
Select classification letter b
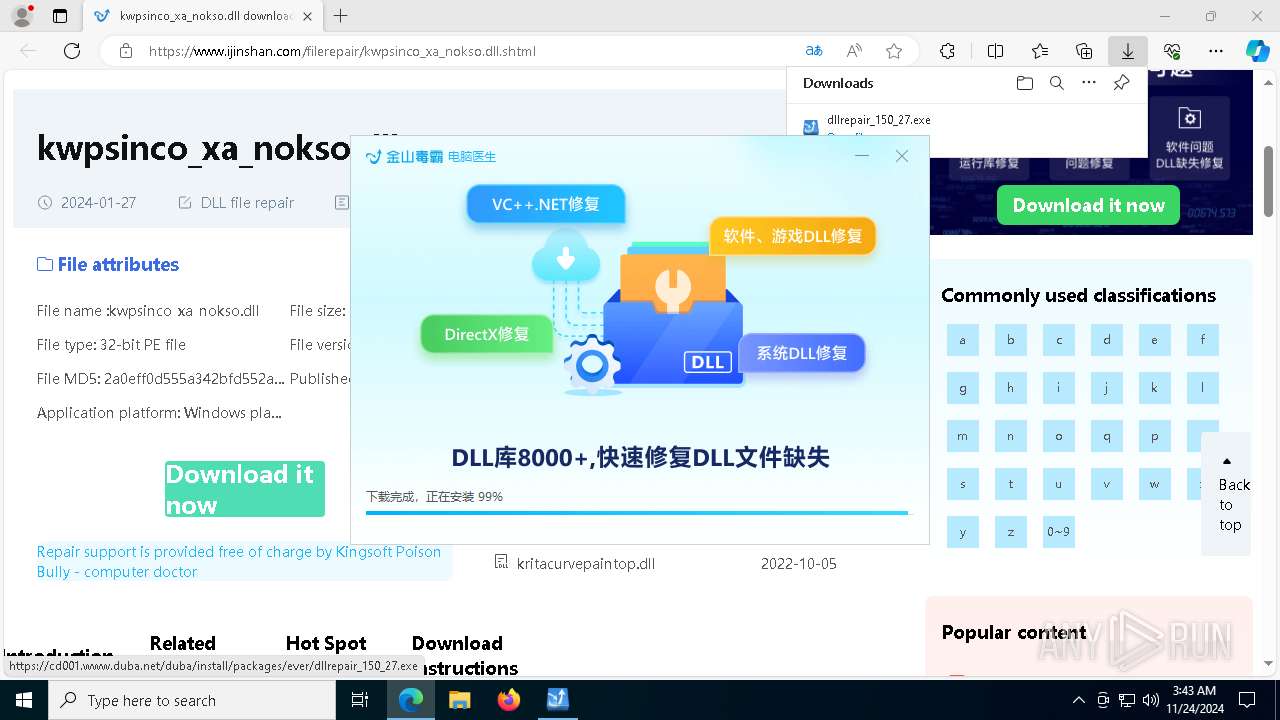tap(1011, 340)
